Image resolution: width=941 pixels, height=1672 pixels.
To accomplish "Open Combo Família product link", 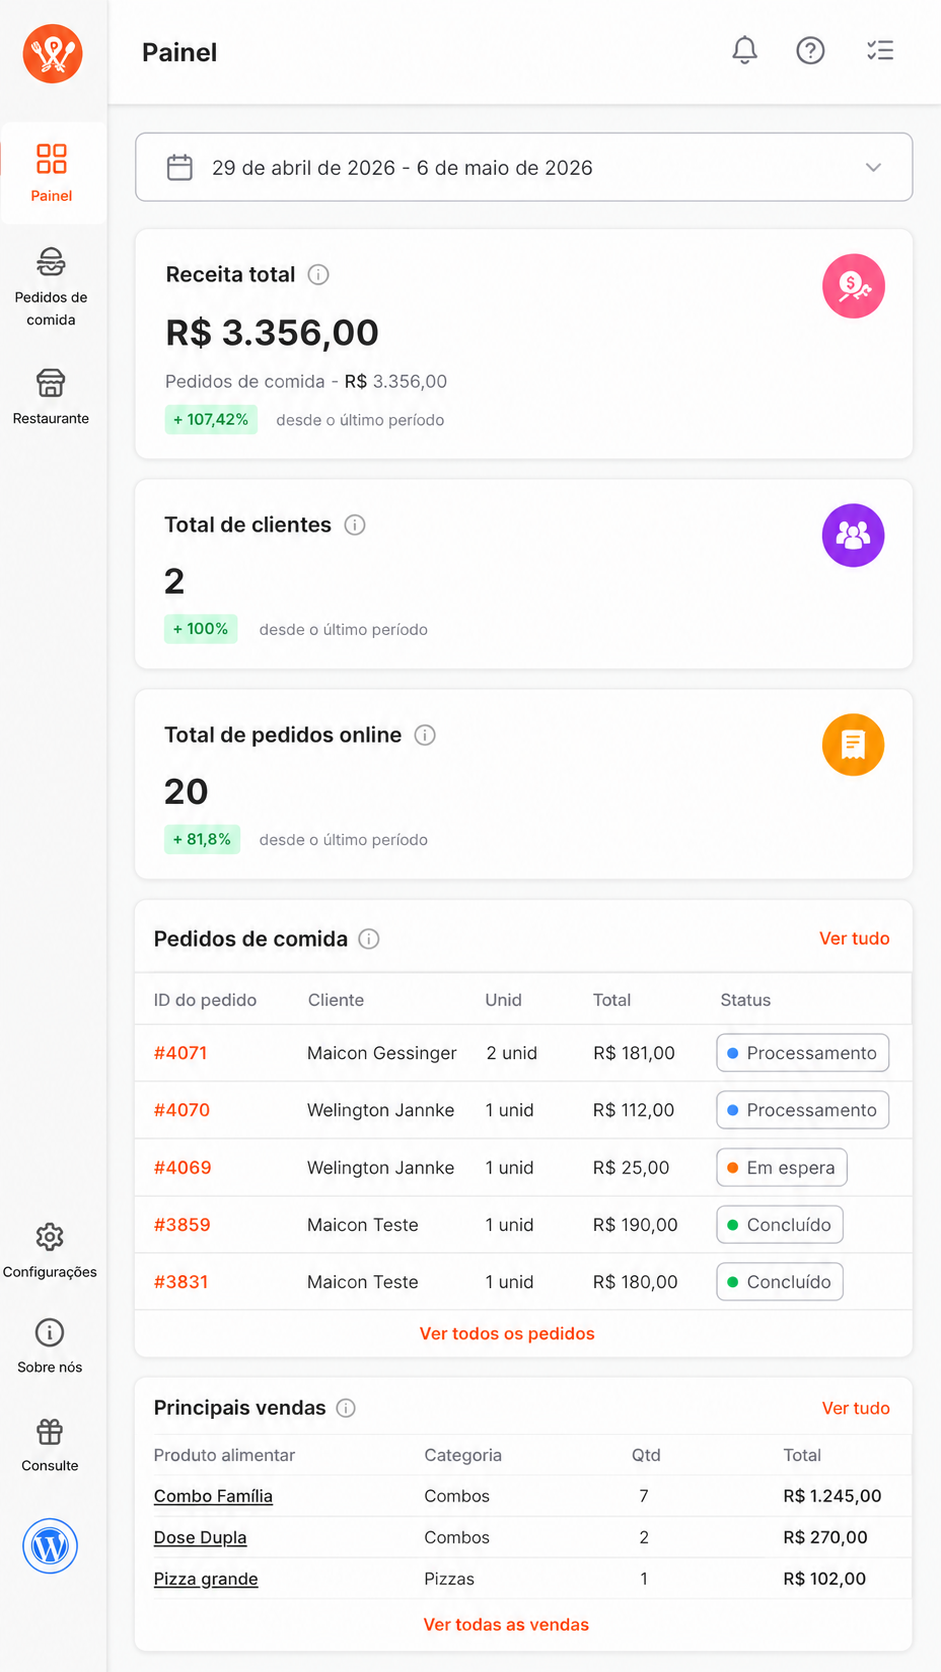I will [213, 1496].
